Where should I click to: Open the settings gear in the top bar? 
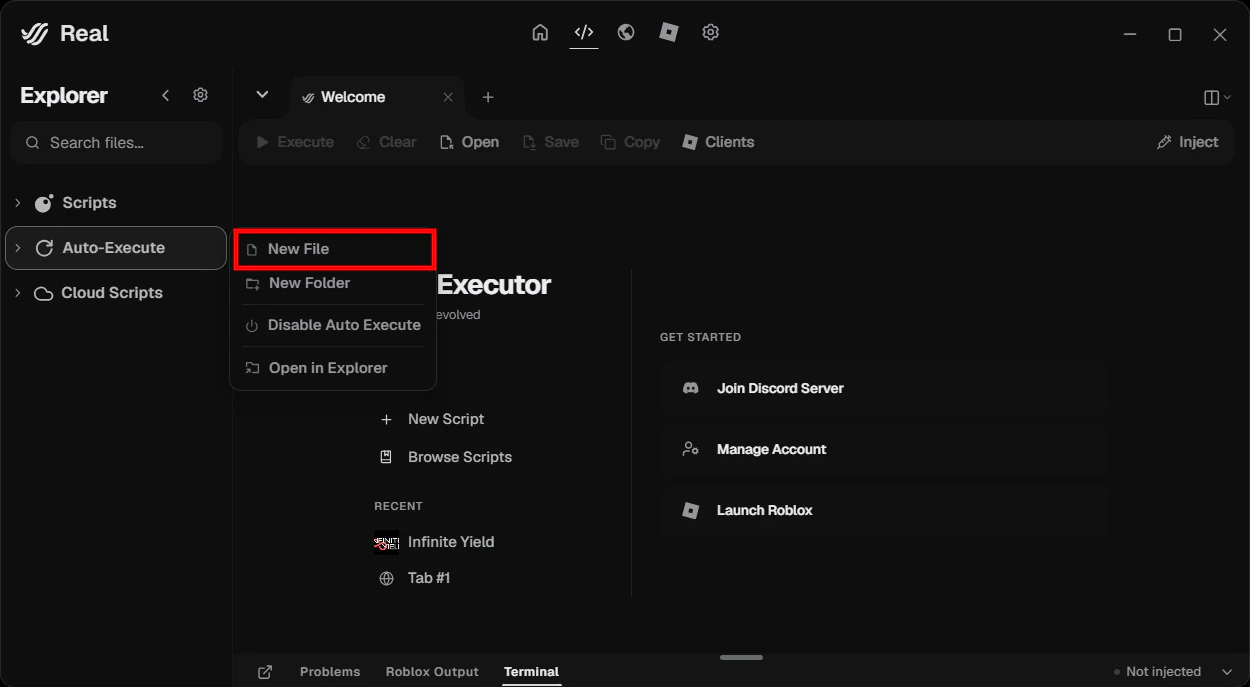711,32
